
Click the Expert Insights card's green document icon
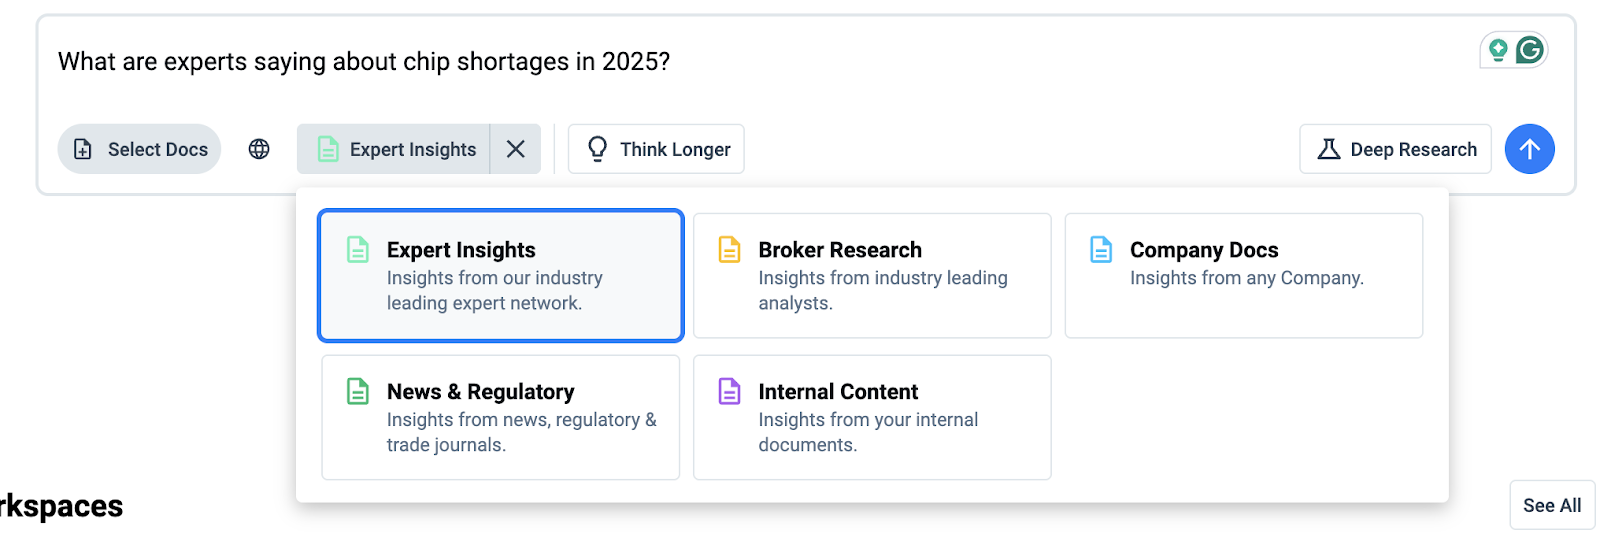(357, 249)
